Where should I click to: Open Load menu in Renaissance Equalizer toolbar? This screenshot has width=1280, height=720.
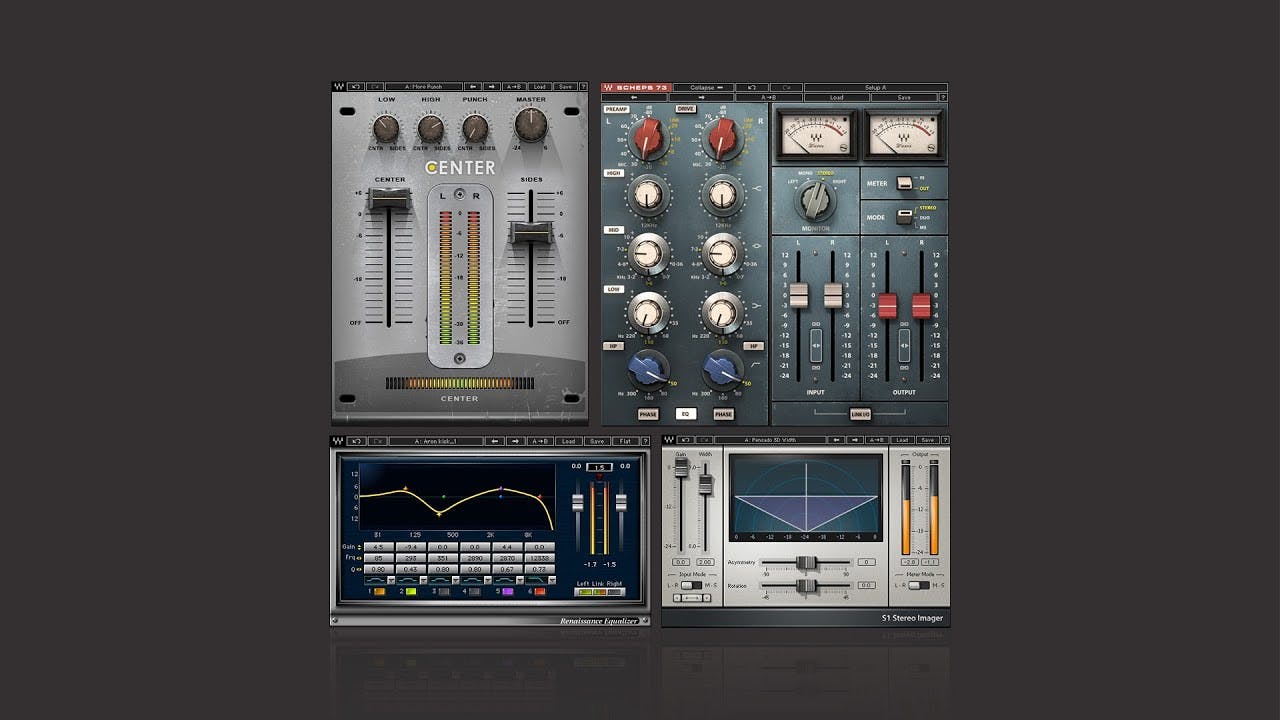568,441
